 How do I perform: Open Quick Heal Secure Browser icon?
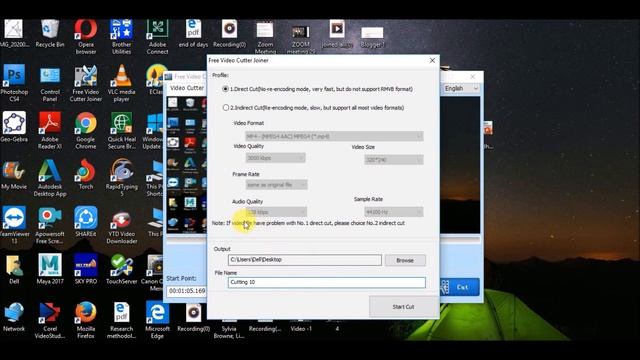(x=122, y=130)
